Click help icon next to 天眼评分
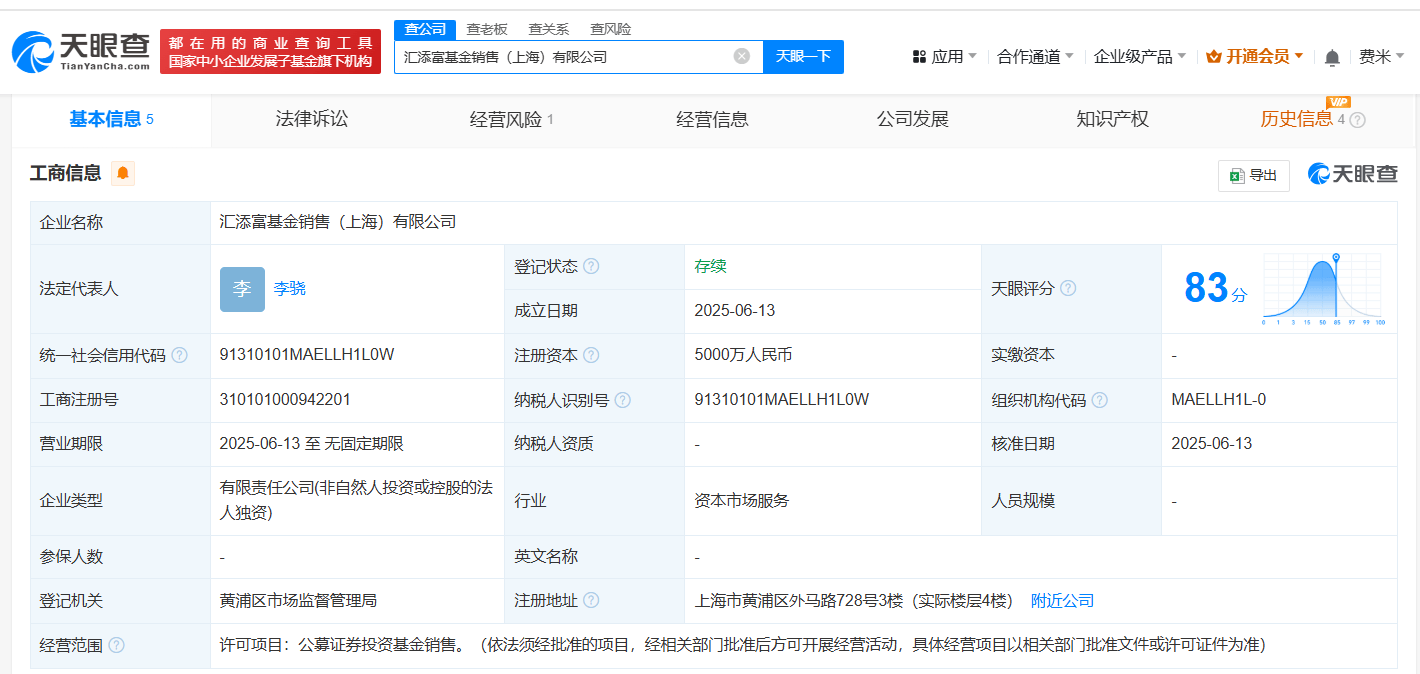The height and width of the screenshot is (674, 1420). 1068,289
